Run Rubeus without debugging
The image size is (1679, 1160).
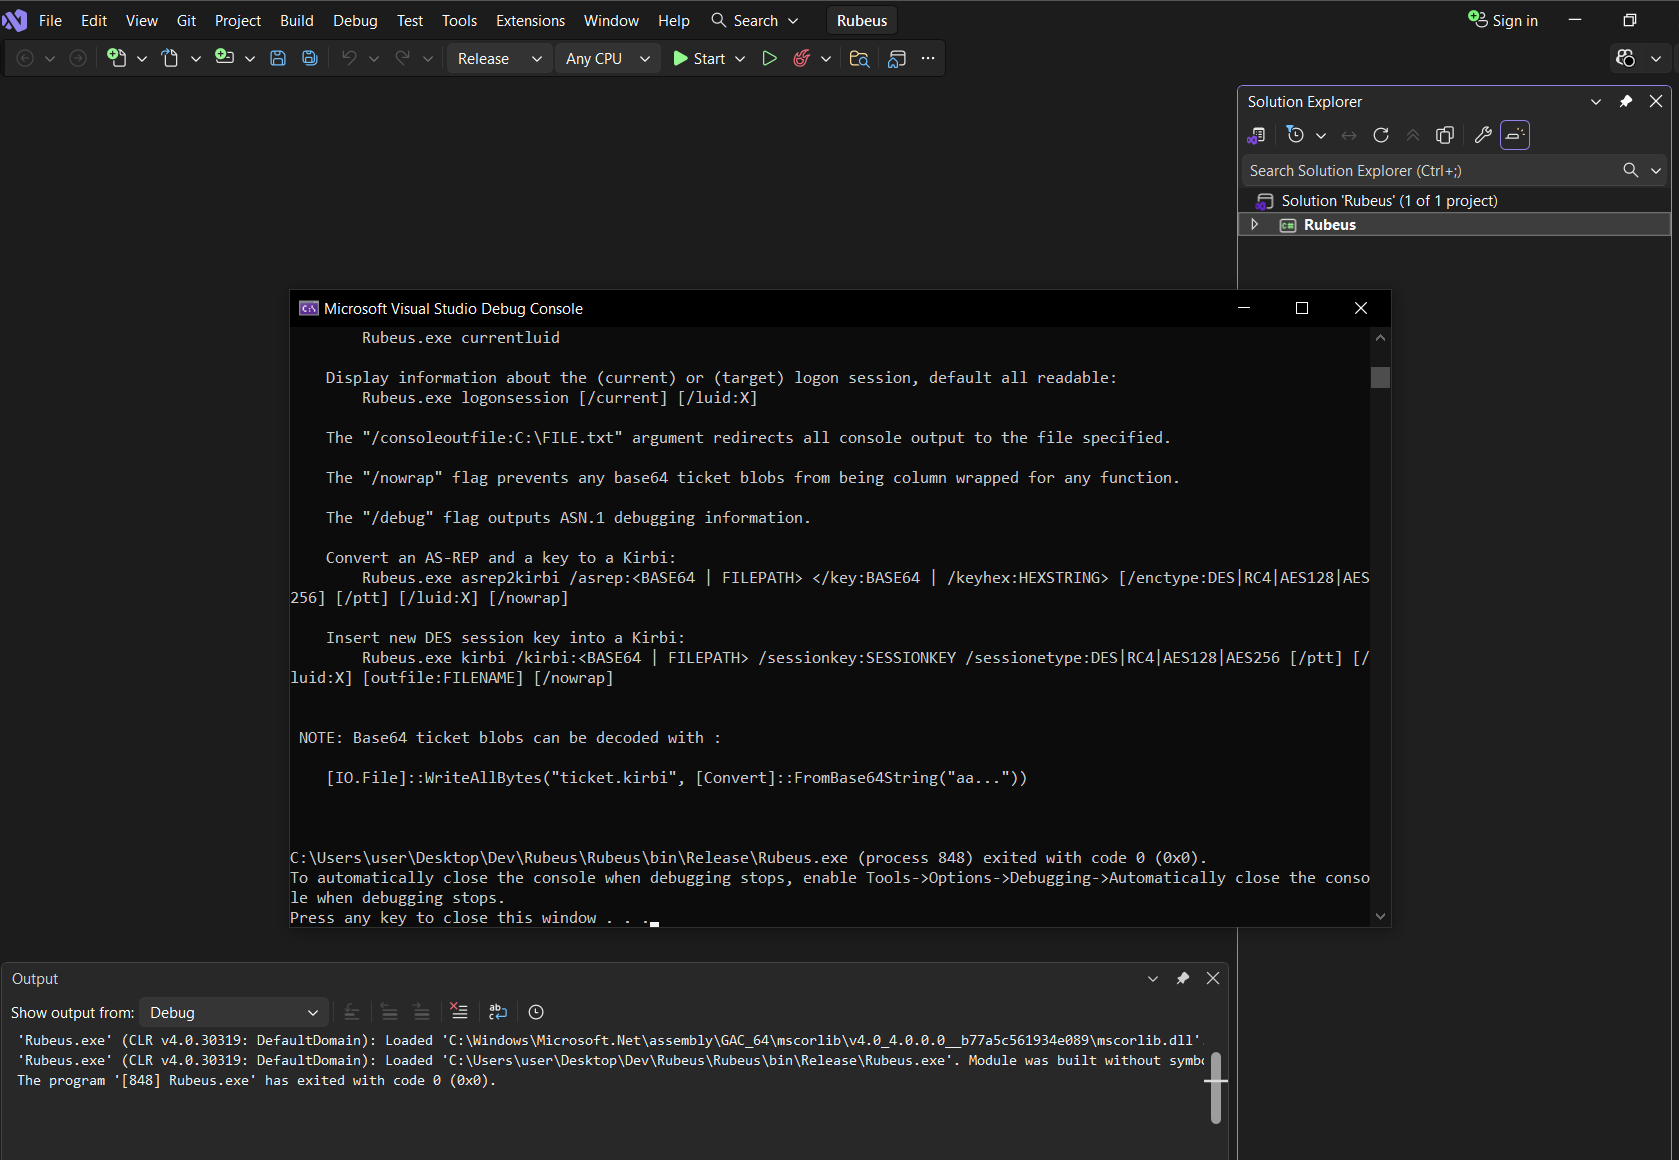pyautogui.click(x=769, y=58)
